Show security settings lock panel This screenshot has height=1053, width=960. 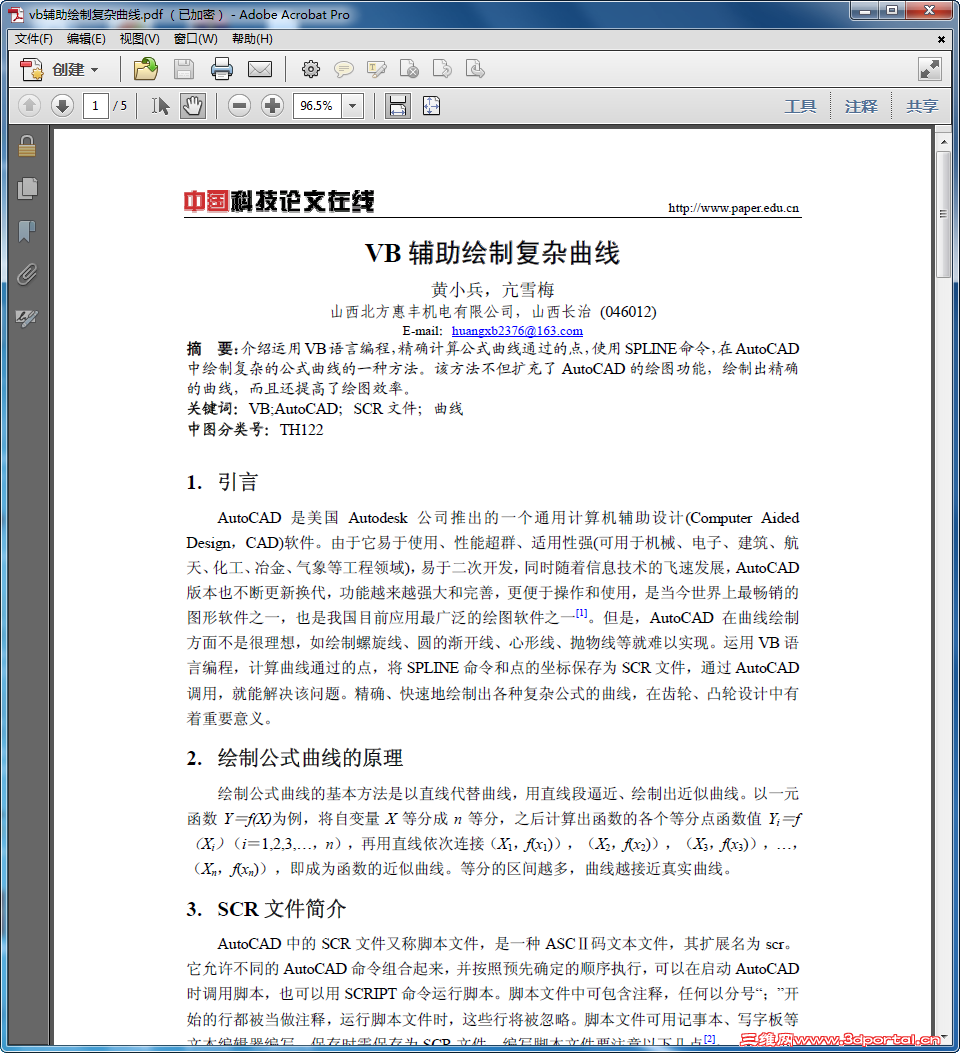click(27, 146)
